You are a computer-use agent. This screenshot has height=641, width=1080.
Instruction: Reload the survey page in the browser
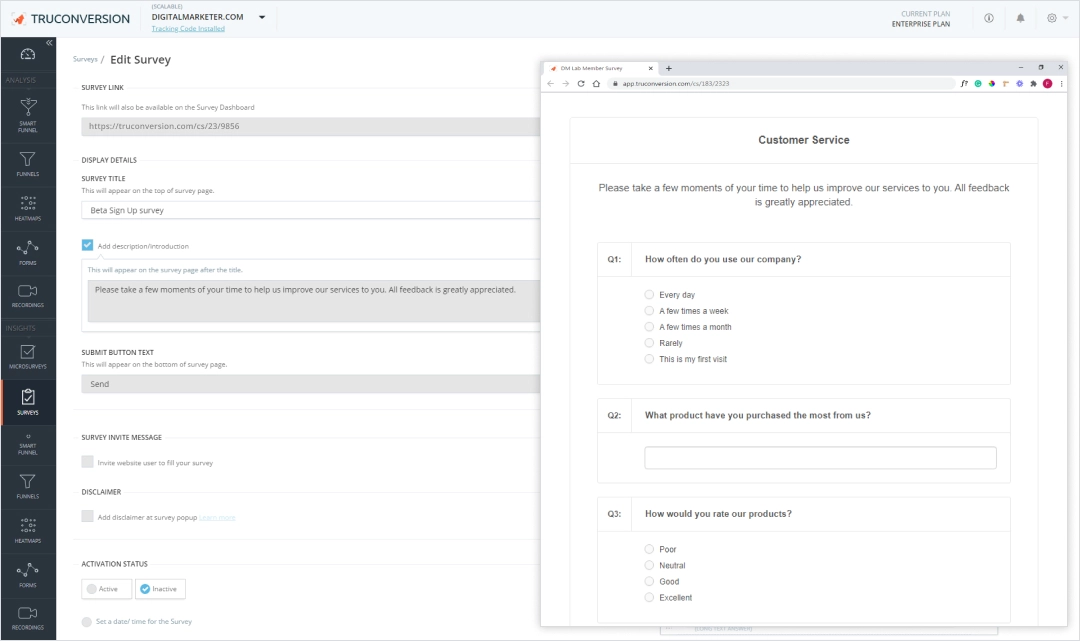pos(581,84)
